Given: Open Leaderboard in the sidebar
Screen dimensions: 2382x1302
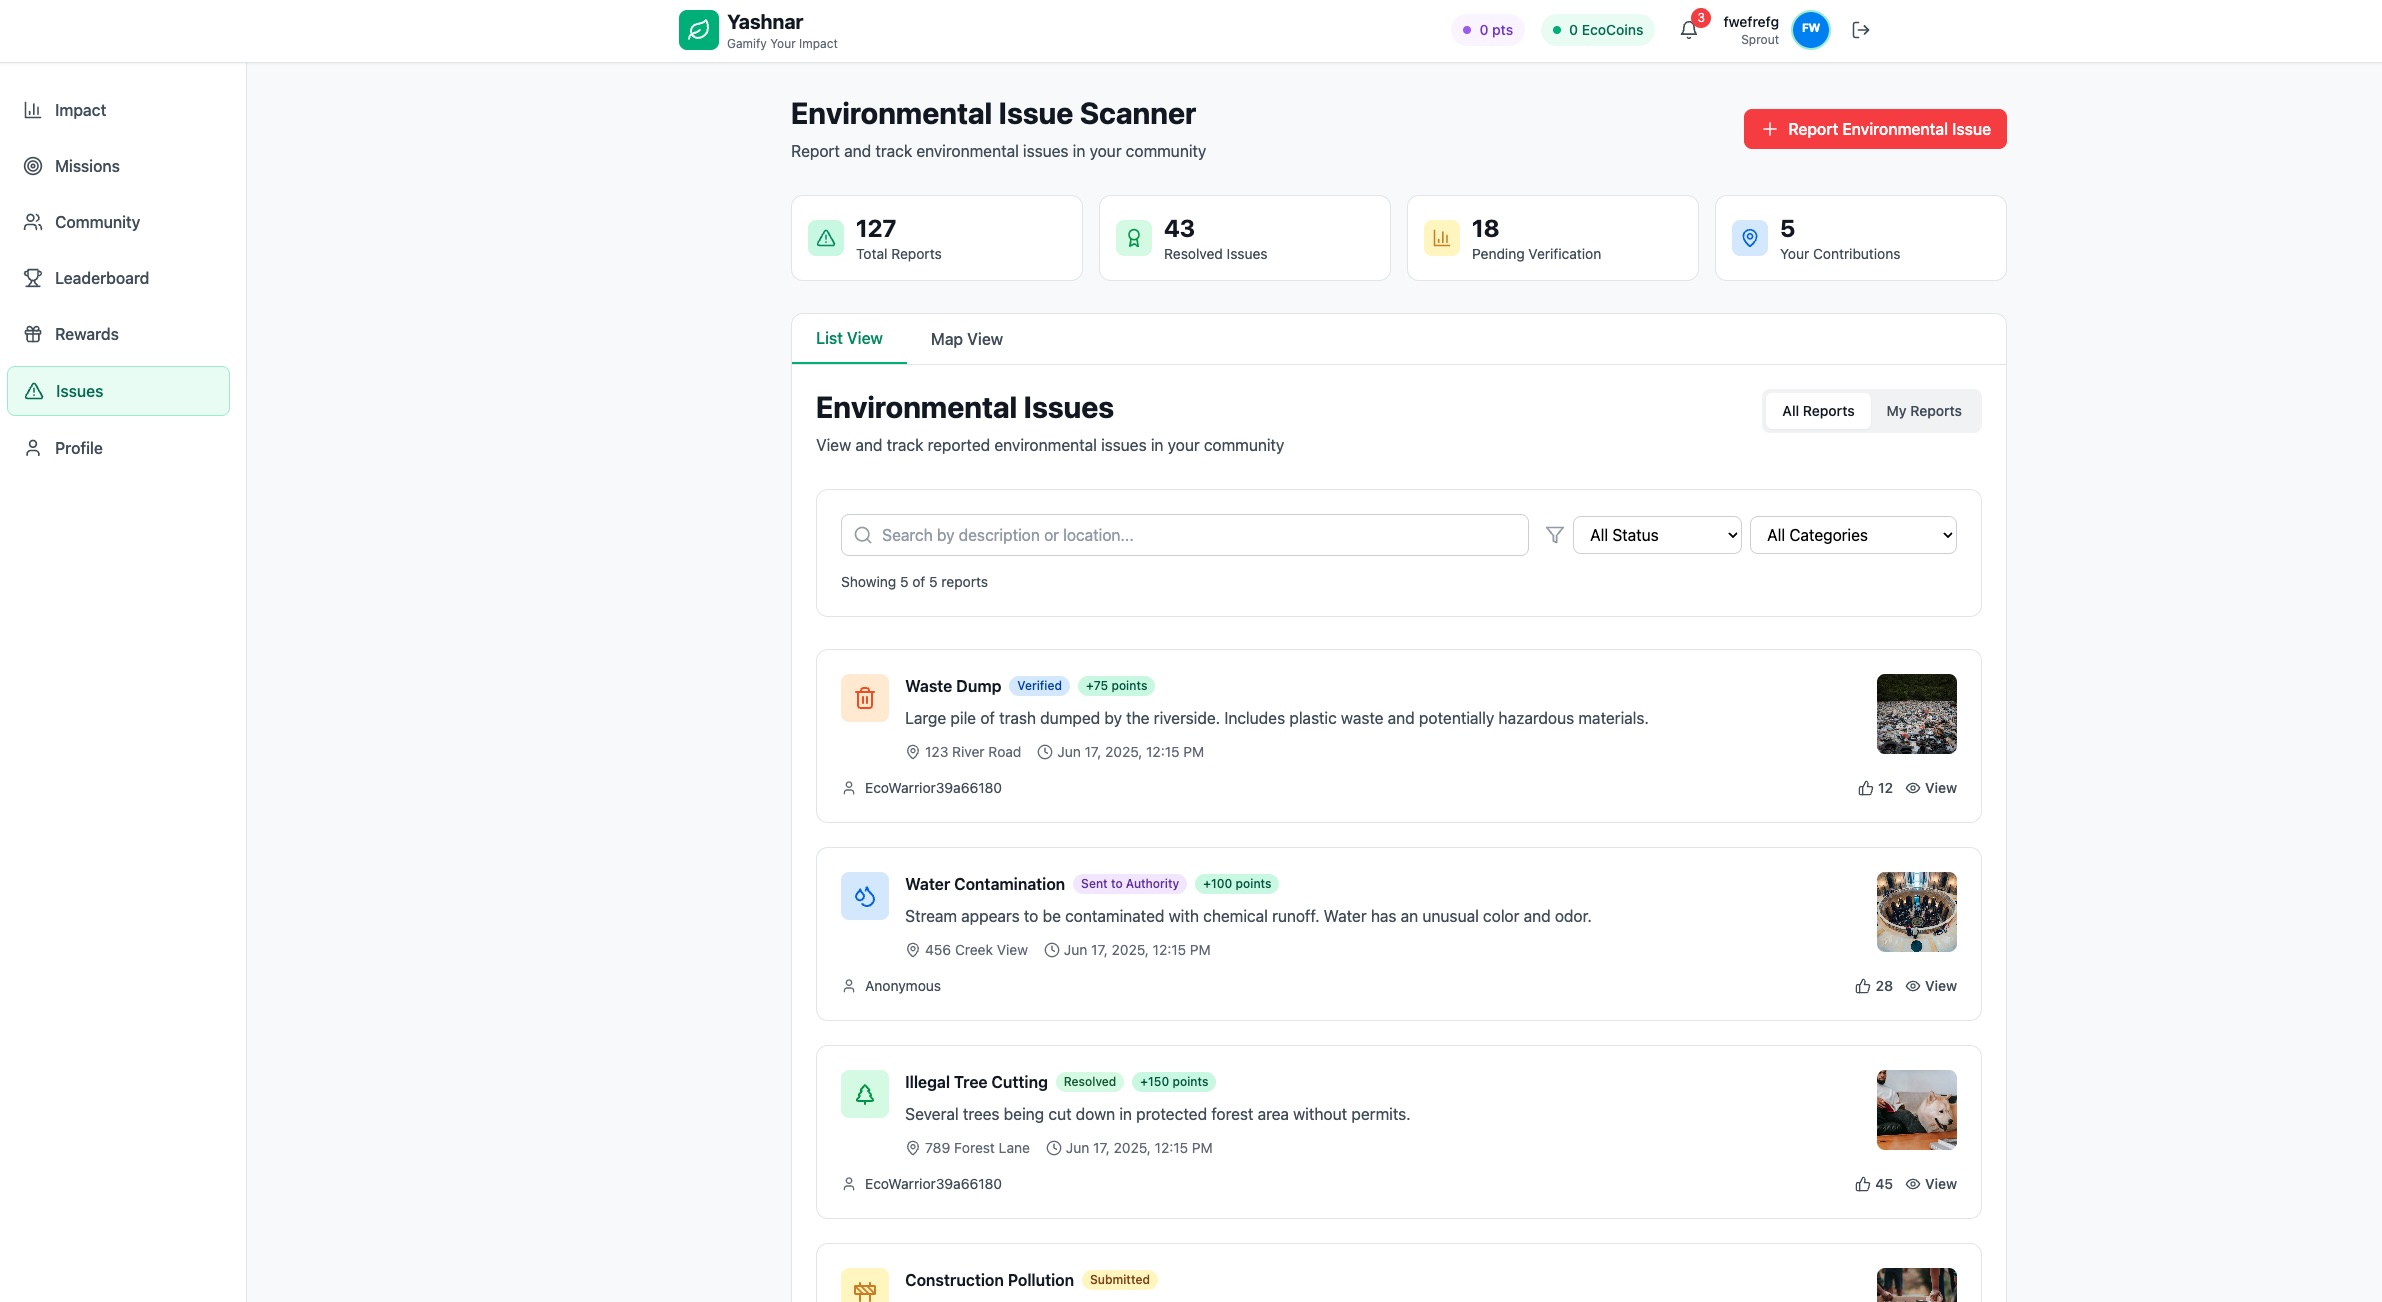Looking at the screenshot, I should pos(101,278).
